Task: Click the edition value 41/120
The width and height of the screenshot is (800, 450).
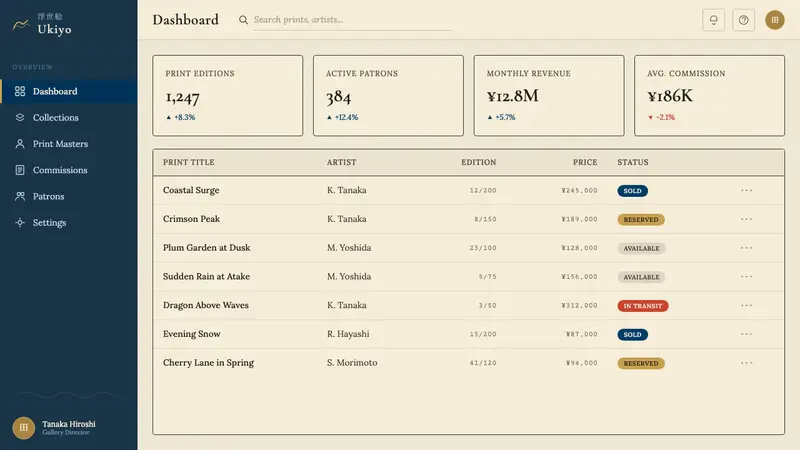Action: [483, 363]
